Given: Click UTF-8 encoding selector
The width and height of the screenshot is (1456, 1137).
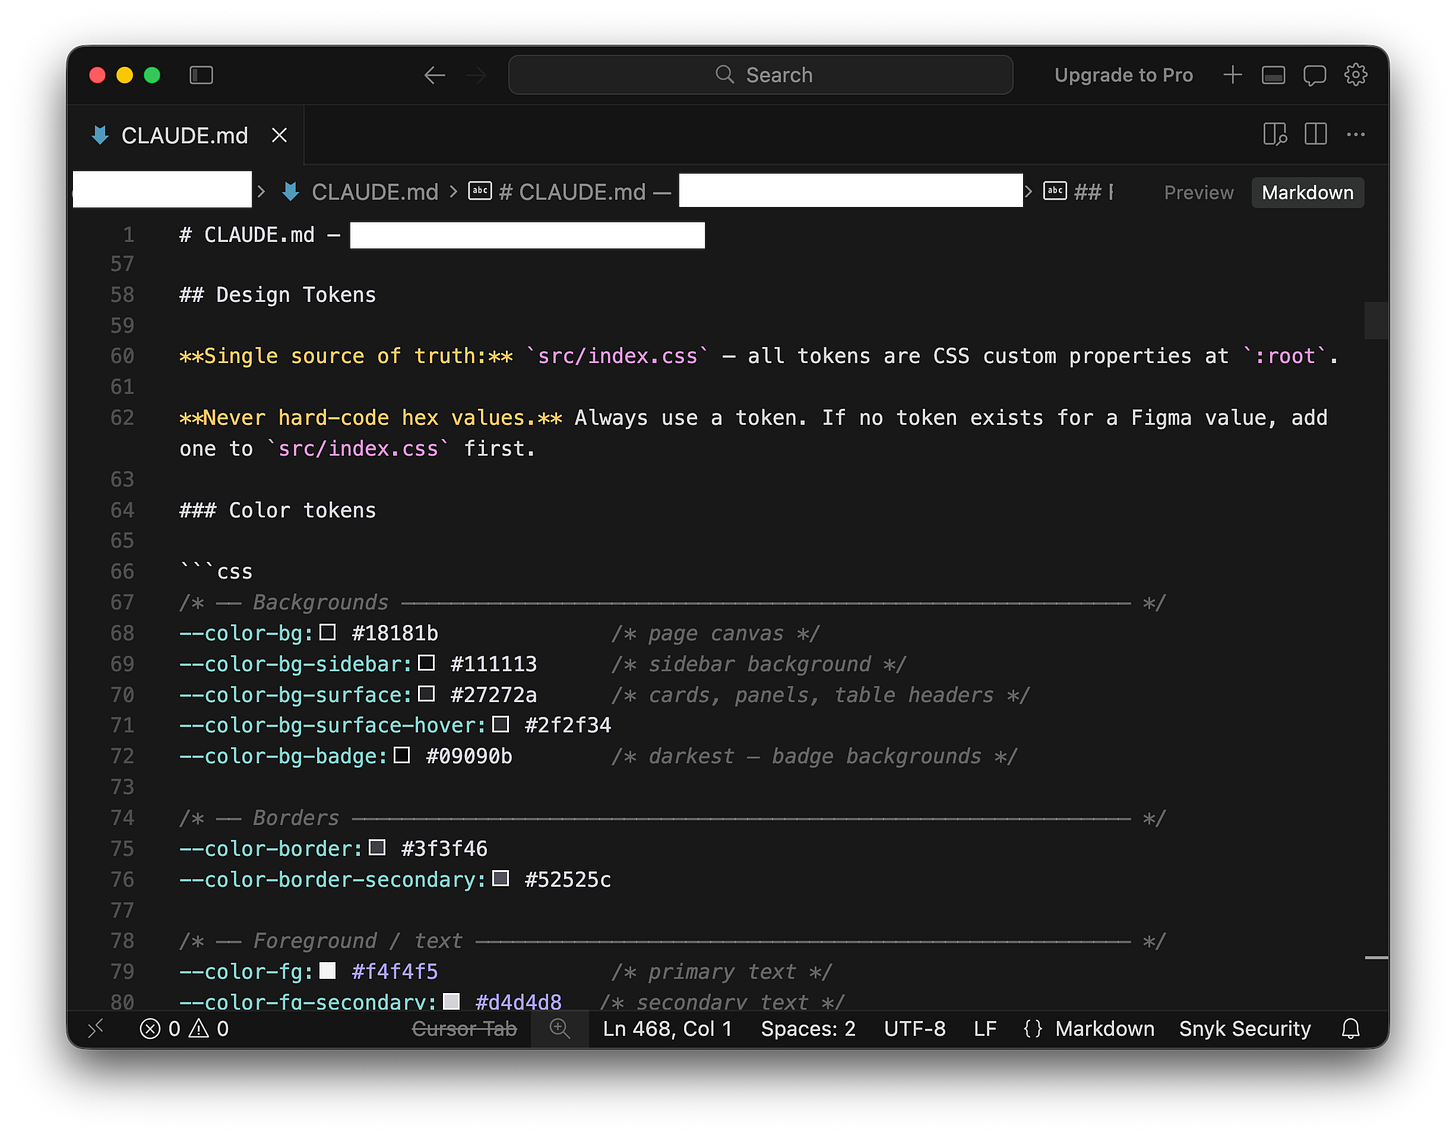Looking at the screenshot, I should (914, 1028).
